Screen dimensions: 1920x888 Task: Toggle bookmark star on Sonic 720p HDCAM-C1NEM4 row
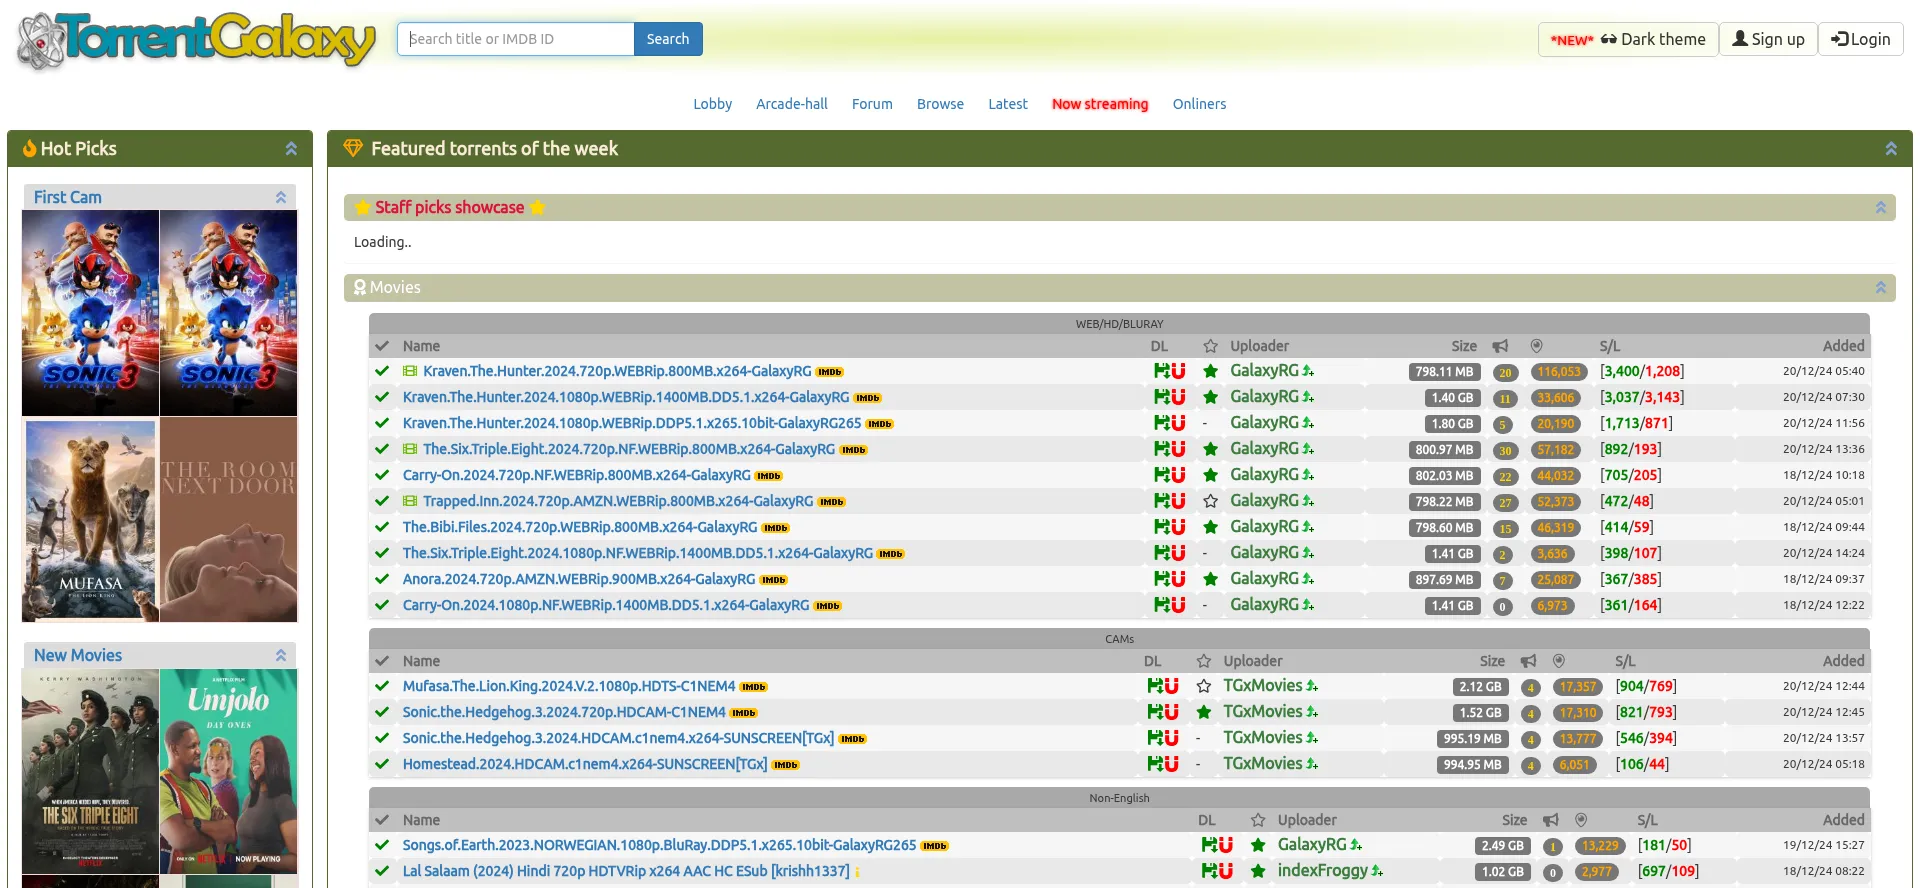coord(1204,712)
